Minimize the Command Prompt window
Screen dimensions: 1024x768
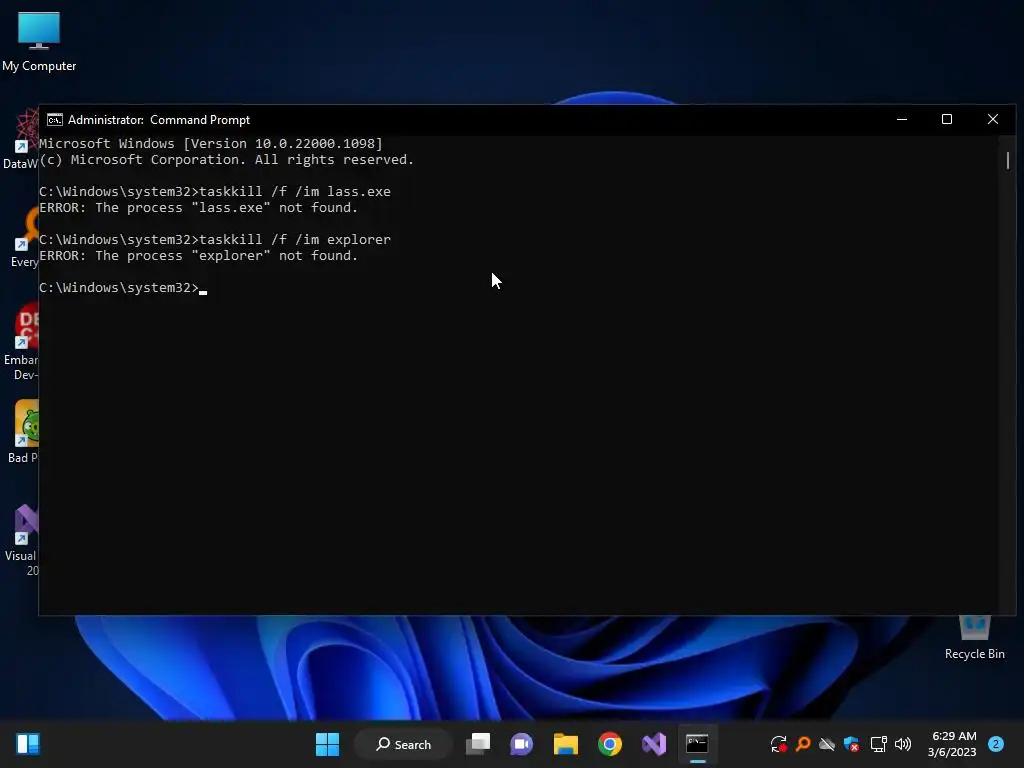tap(902, 120)
